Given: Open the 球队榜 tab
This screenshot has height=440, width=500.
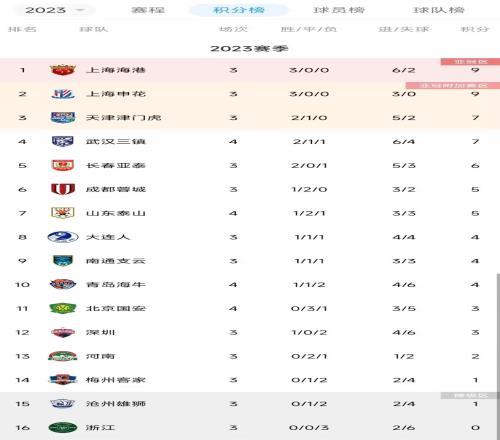Looking at the screenshot, I should click(x=438, y=10).
